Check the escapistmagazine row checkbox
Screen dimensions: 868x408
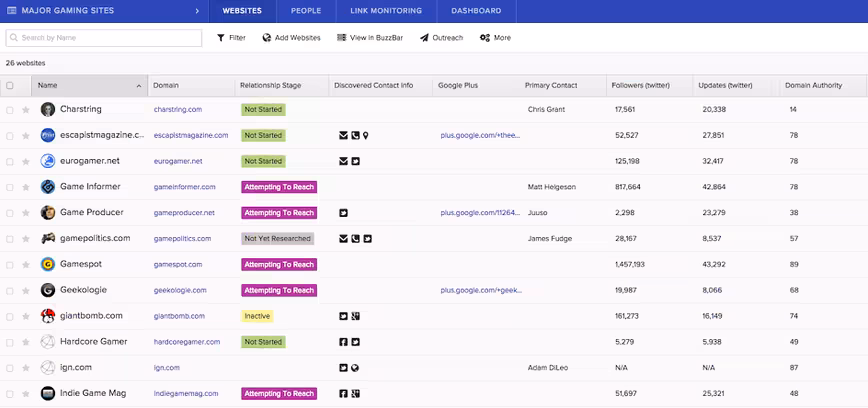[x=9, y=136]
